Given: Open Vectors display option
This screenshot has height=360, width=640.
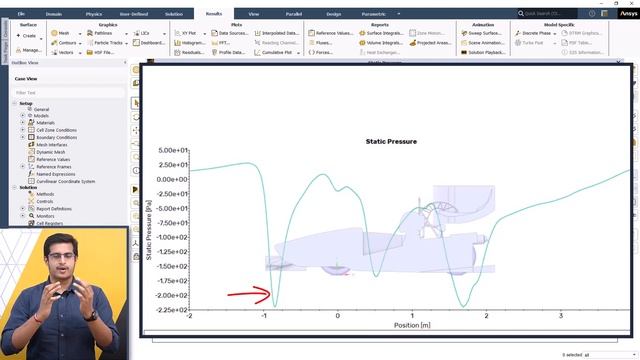Looking at the screenshot, I should coord(62,53).
